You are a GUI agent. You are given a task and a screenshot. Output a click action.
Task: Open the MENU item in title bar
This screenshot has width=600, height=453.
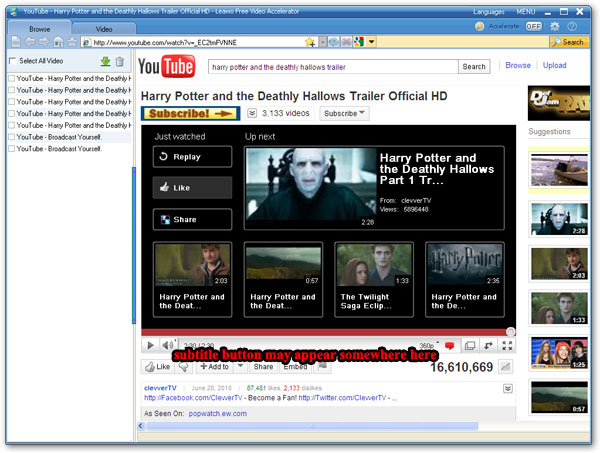pos(526,12)
